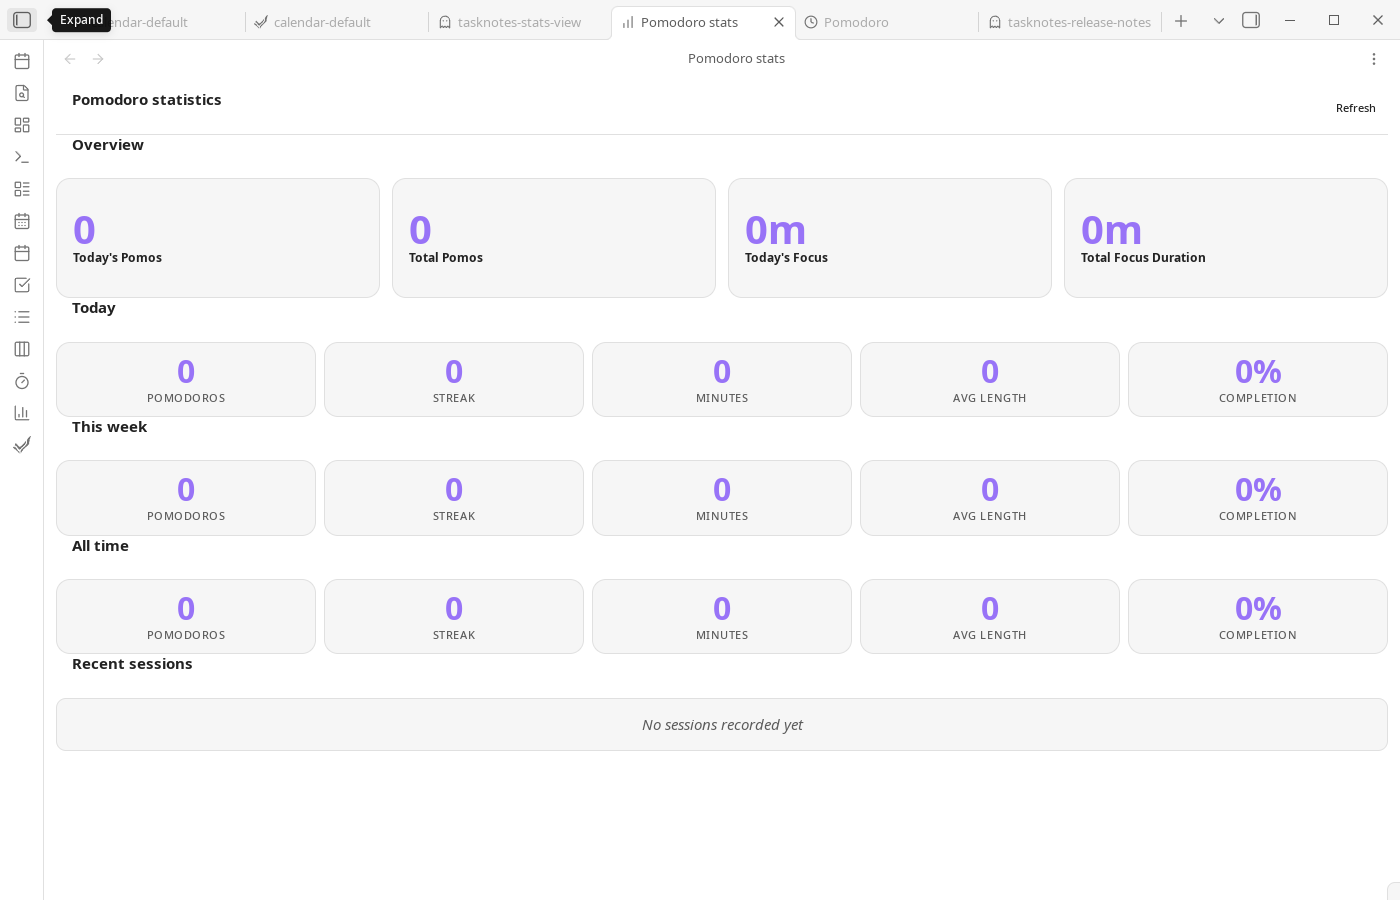
Task: Open the kanban columns icon in ribbon
Action: coord(22,349)
